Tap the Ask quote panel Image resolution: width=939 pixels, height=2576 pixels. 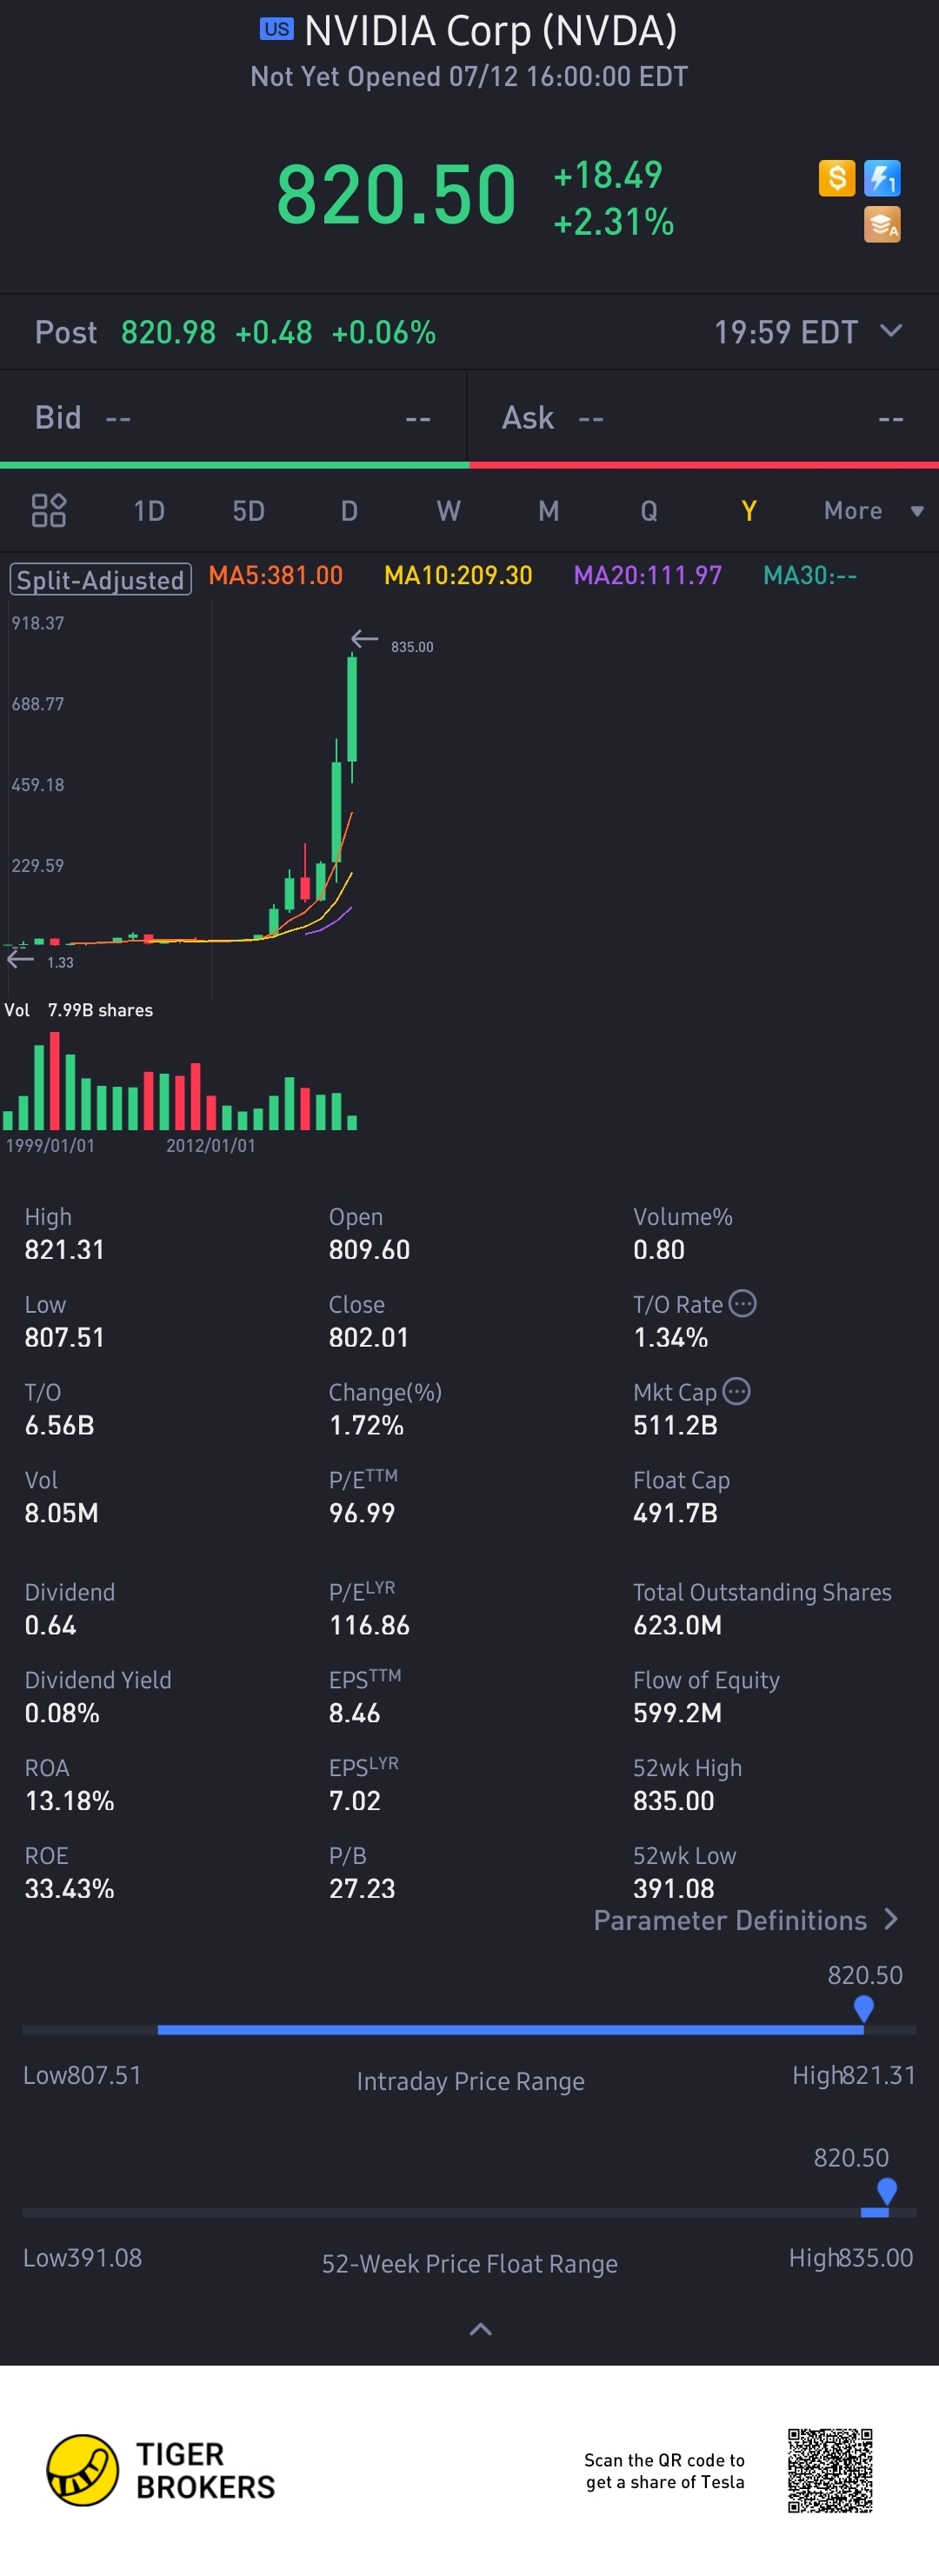click(704, 417)
